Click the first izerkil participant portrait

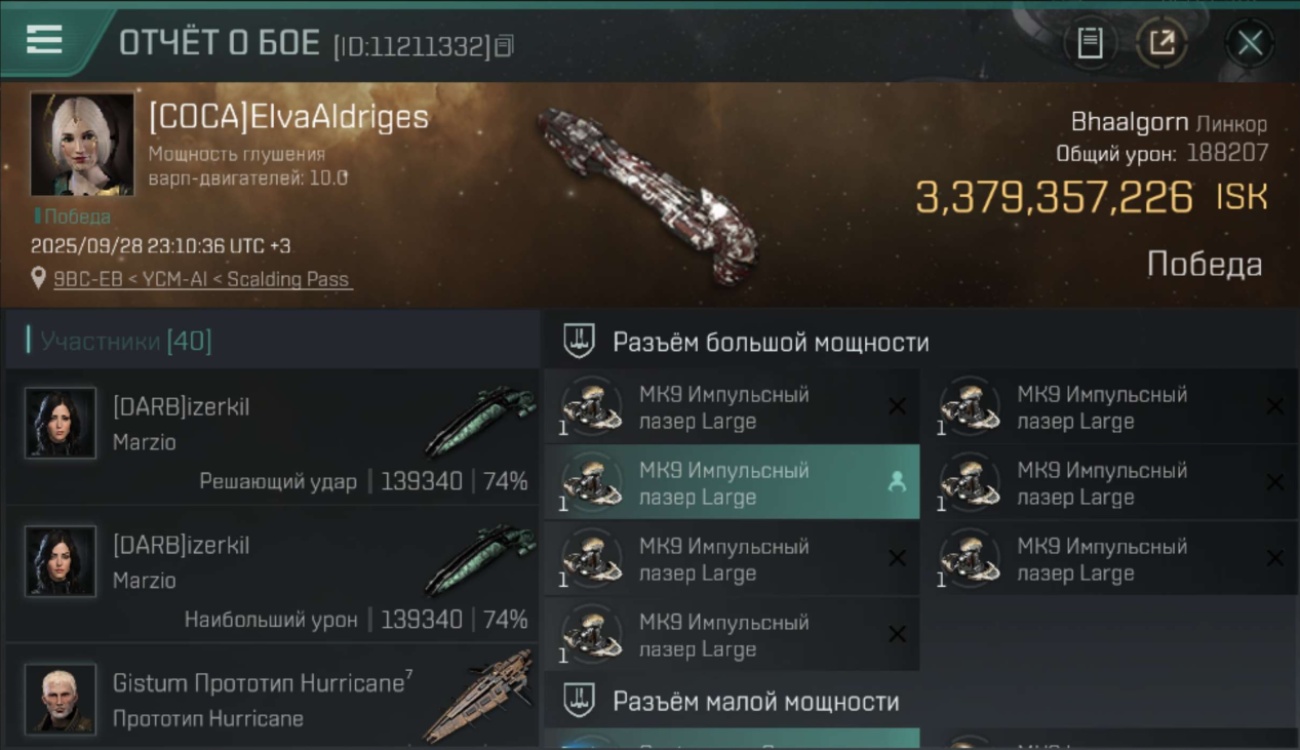(x=61, y=423)
